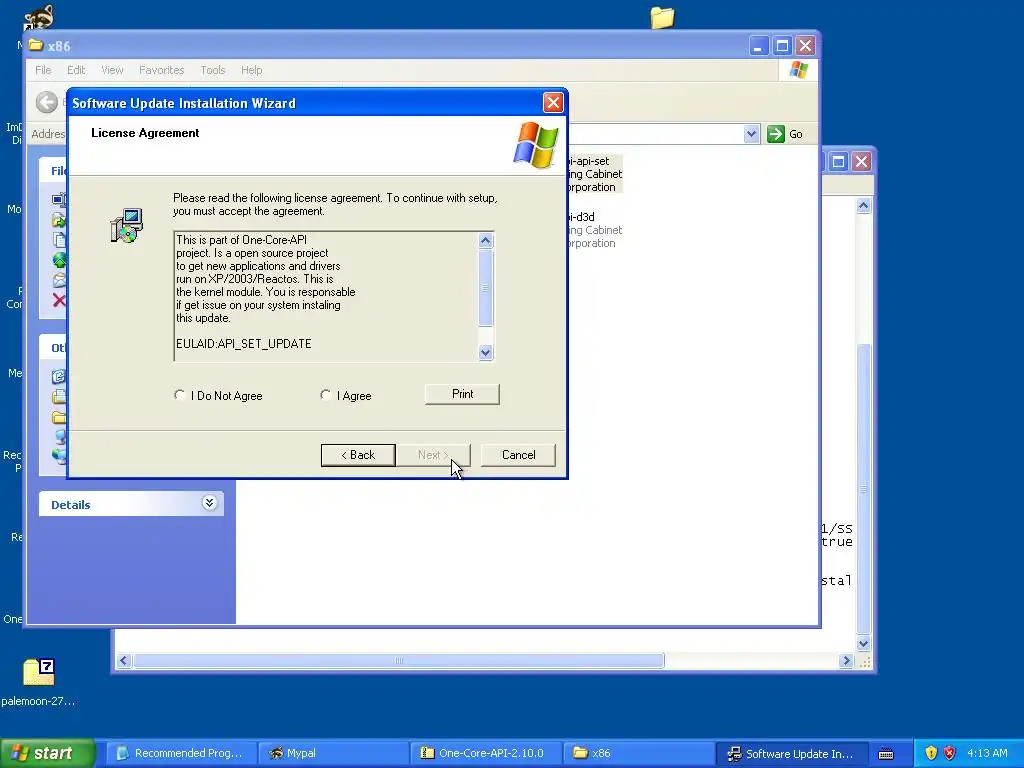
Task: Click the Print button in wizard
Action: [x=462, y=394]
